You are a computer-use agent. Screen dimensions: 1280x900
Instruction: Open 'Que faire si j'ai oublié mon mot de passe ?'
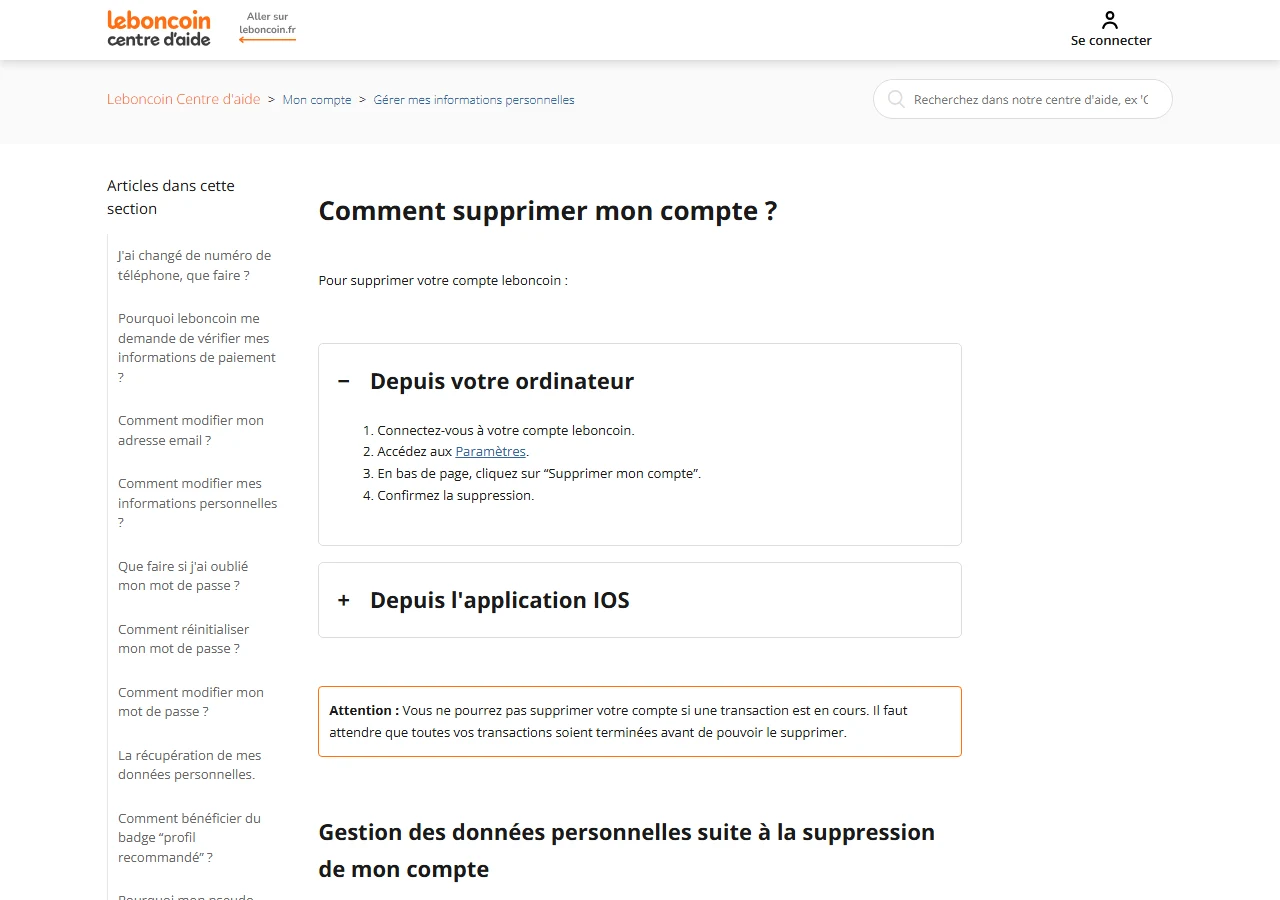click(x=183, y=576)
